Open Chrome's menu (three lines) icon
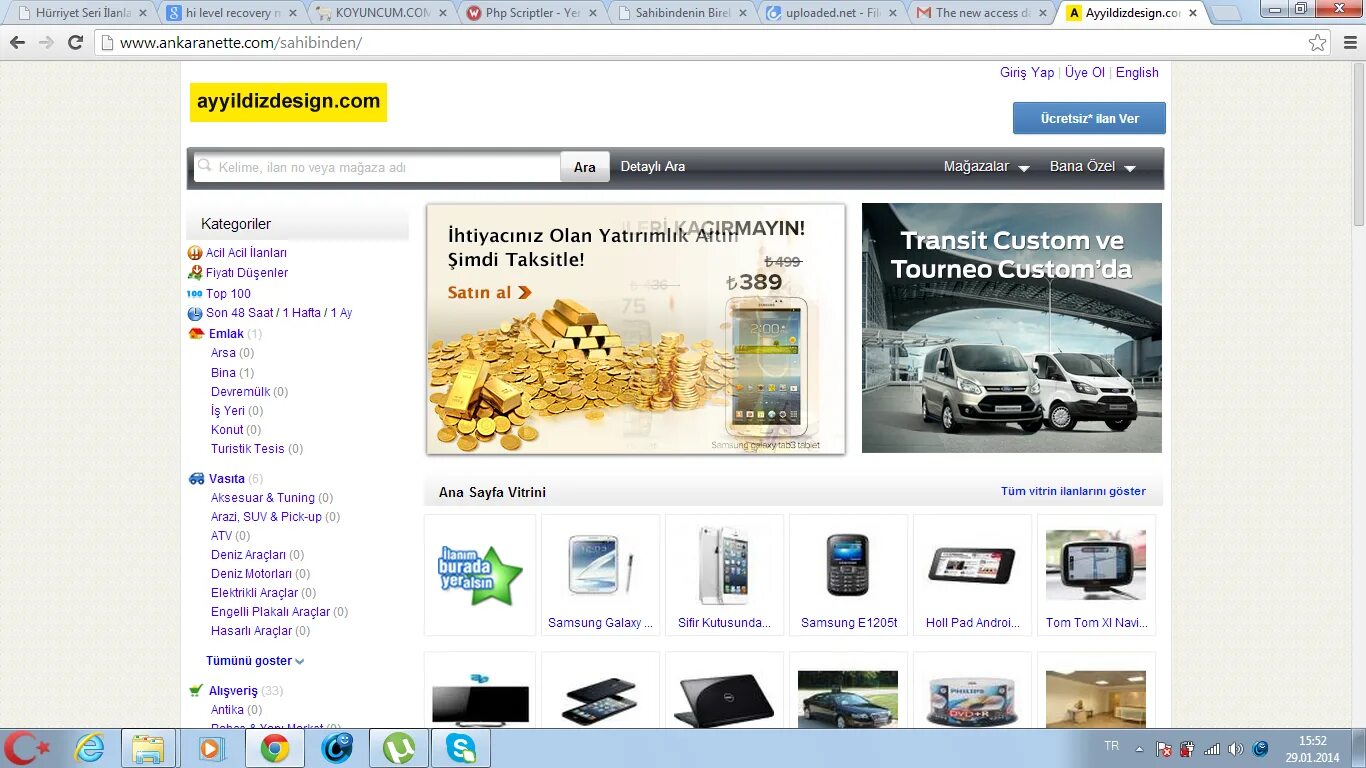The image size is (1366, 768). [1348, 43]
